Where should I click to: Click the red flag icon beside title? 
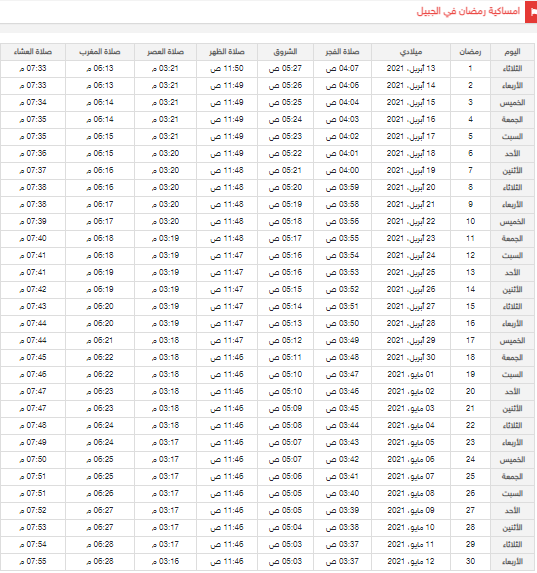531,12
